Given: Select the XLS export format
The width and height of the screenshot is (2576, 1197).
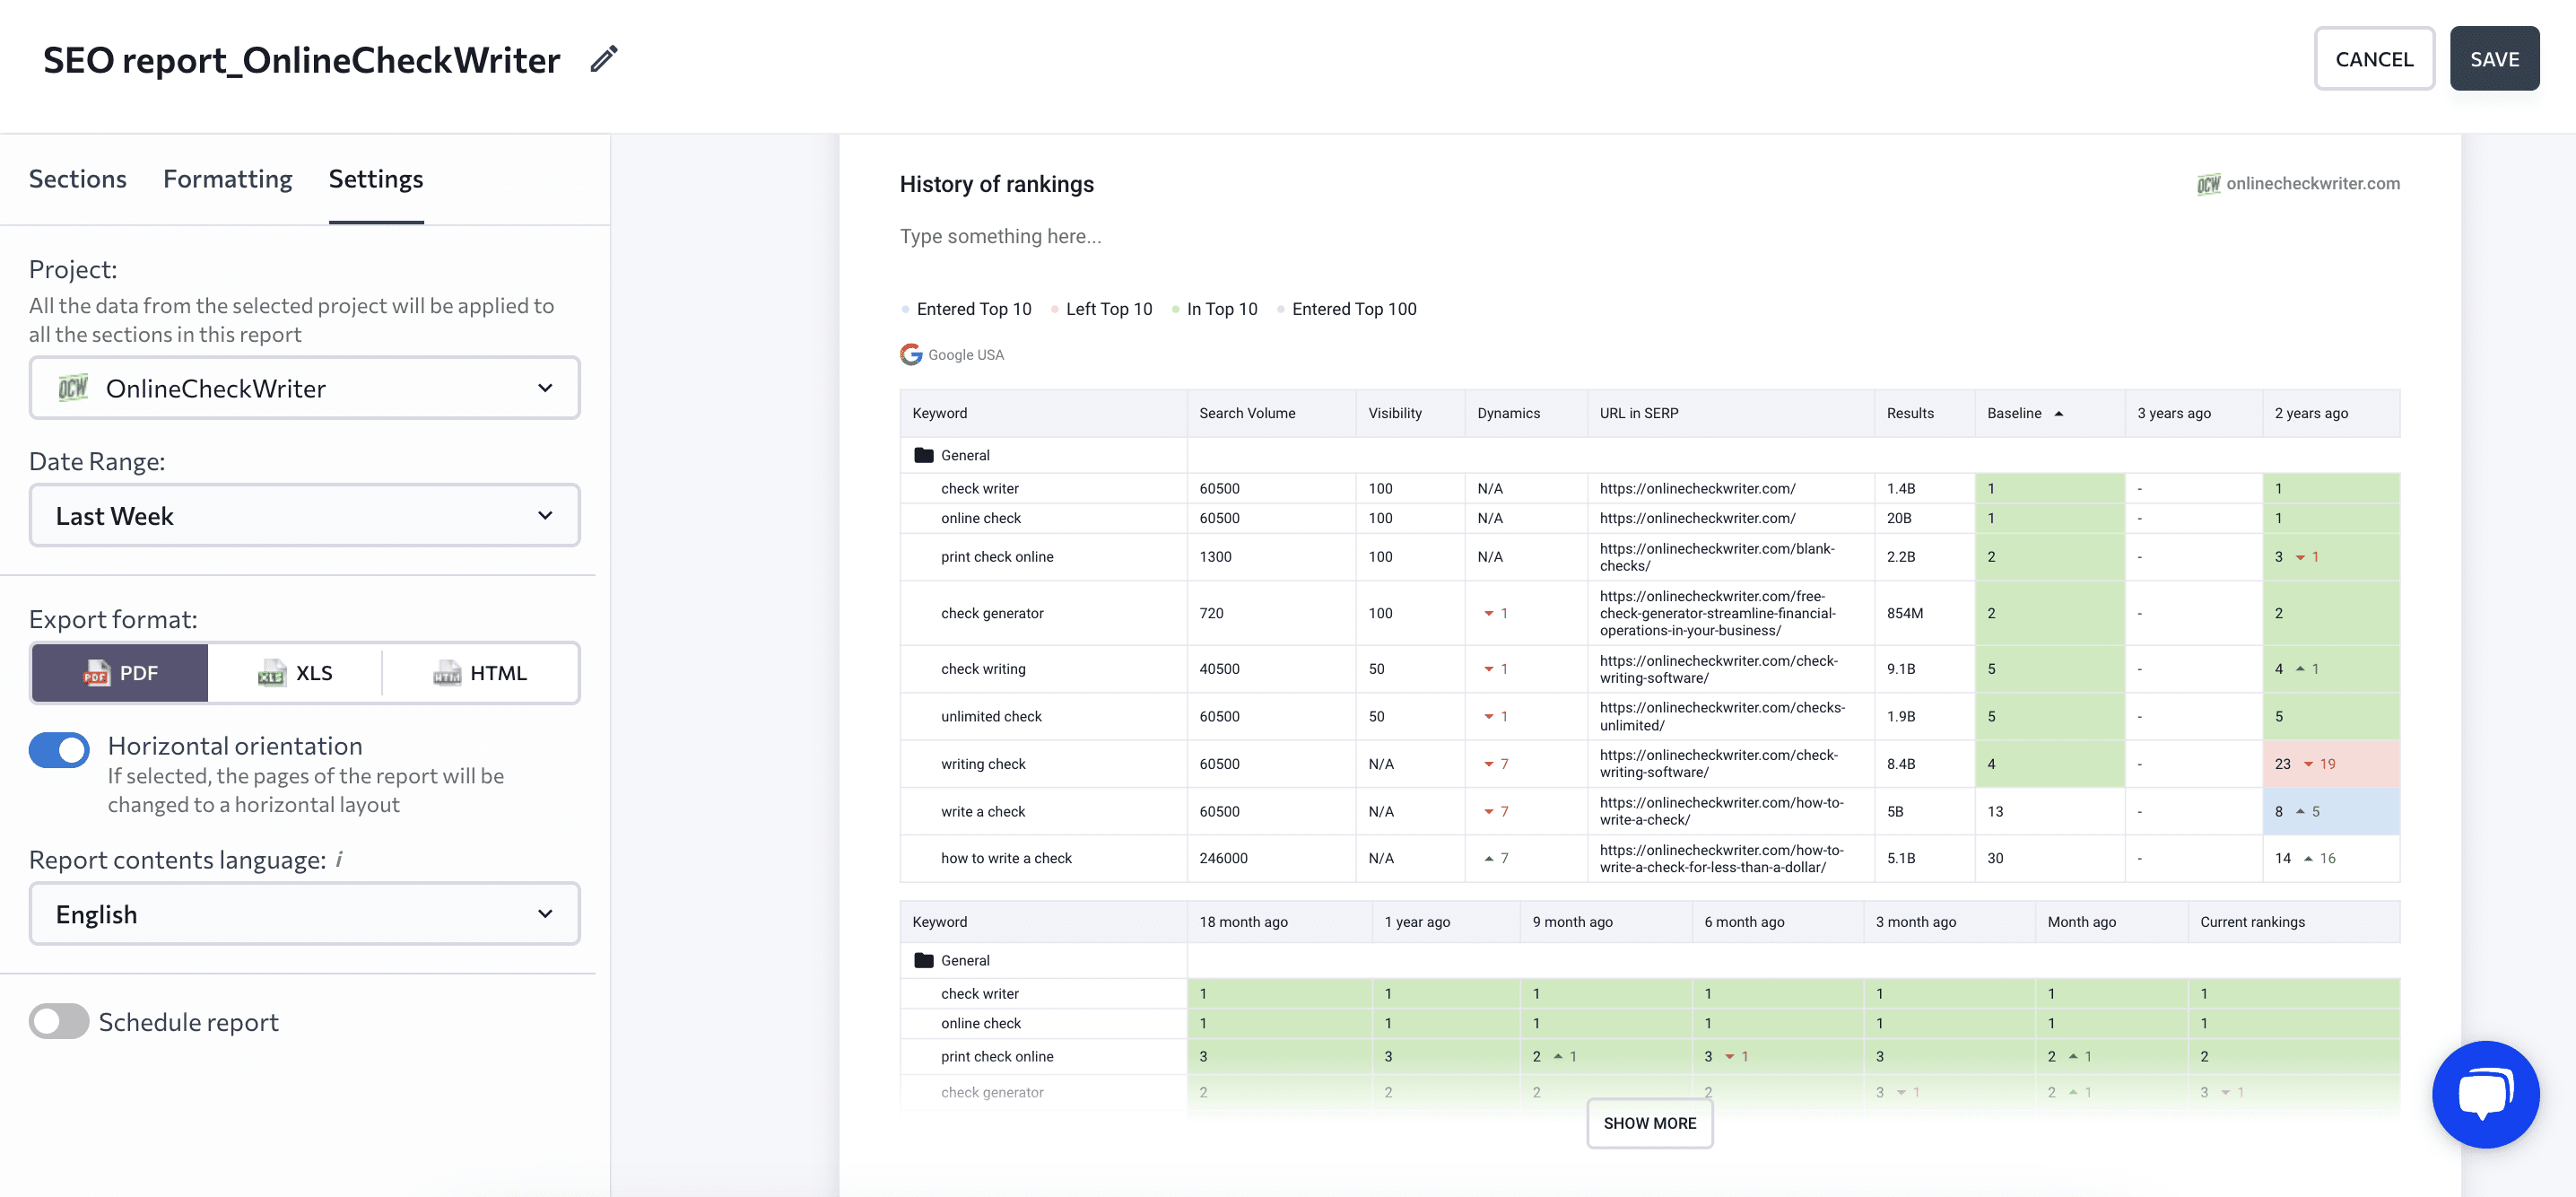Looking at the screenshot, I should (295, 673).
